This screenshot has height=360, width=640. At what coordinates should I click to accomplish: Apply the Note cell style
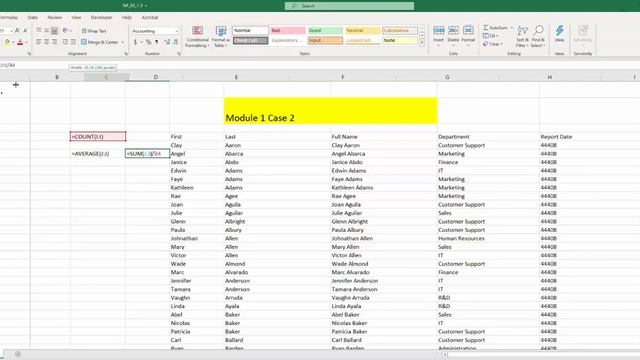[x=400, y=40]
